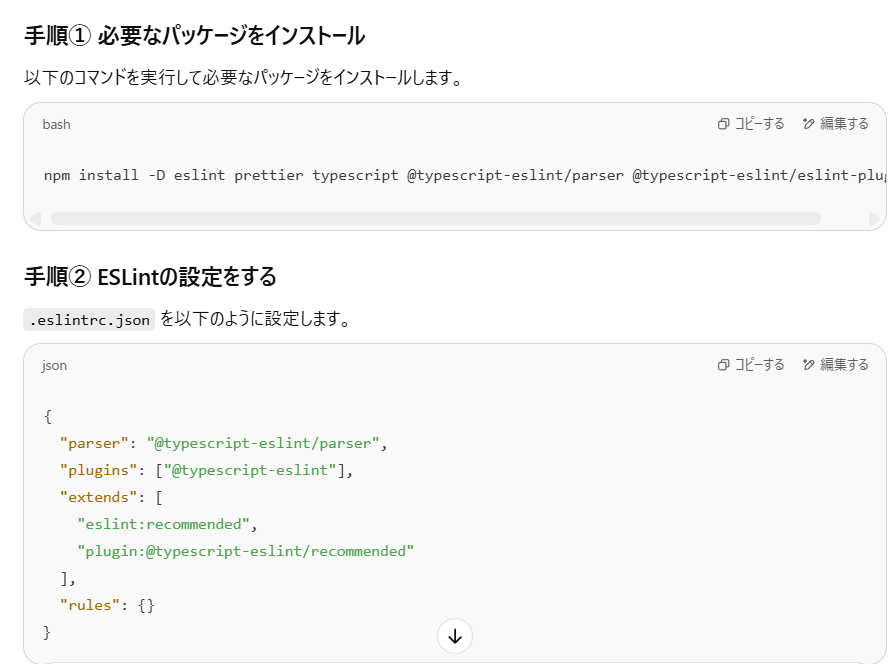Click the horizontal scrollbar under the npm command
Image resolution: width=896 pixels, height=664 pixels.
point(435,218)
